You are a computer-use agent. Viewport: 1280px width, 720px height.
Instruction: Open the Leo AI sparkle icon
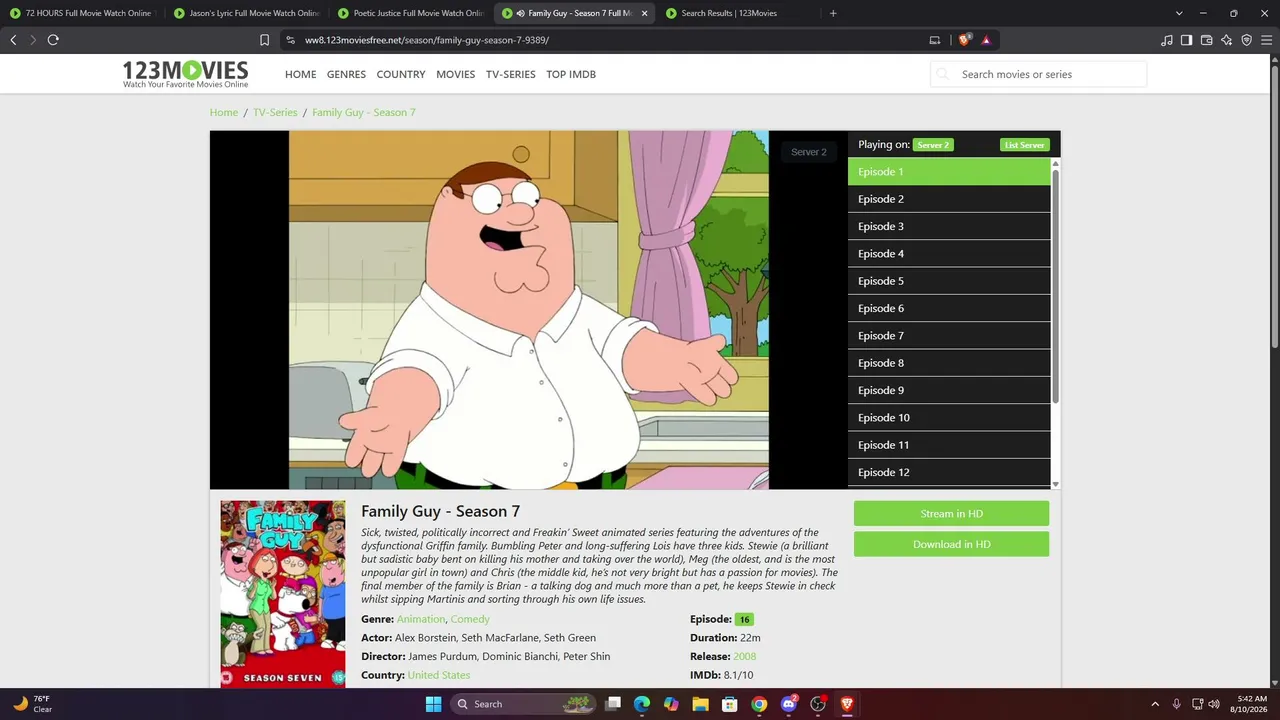1226,40
